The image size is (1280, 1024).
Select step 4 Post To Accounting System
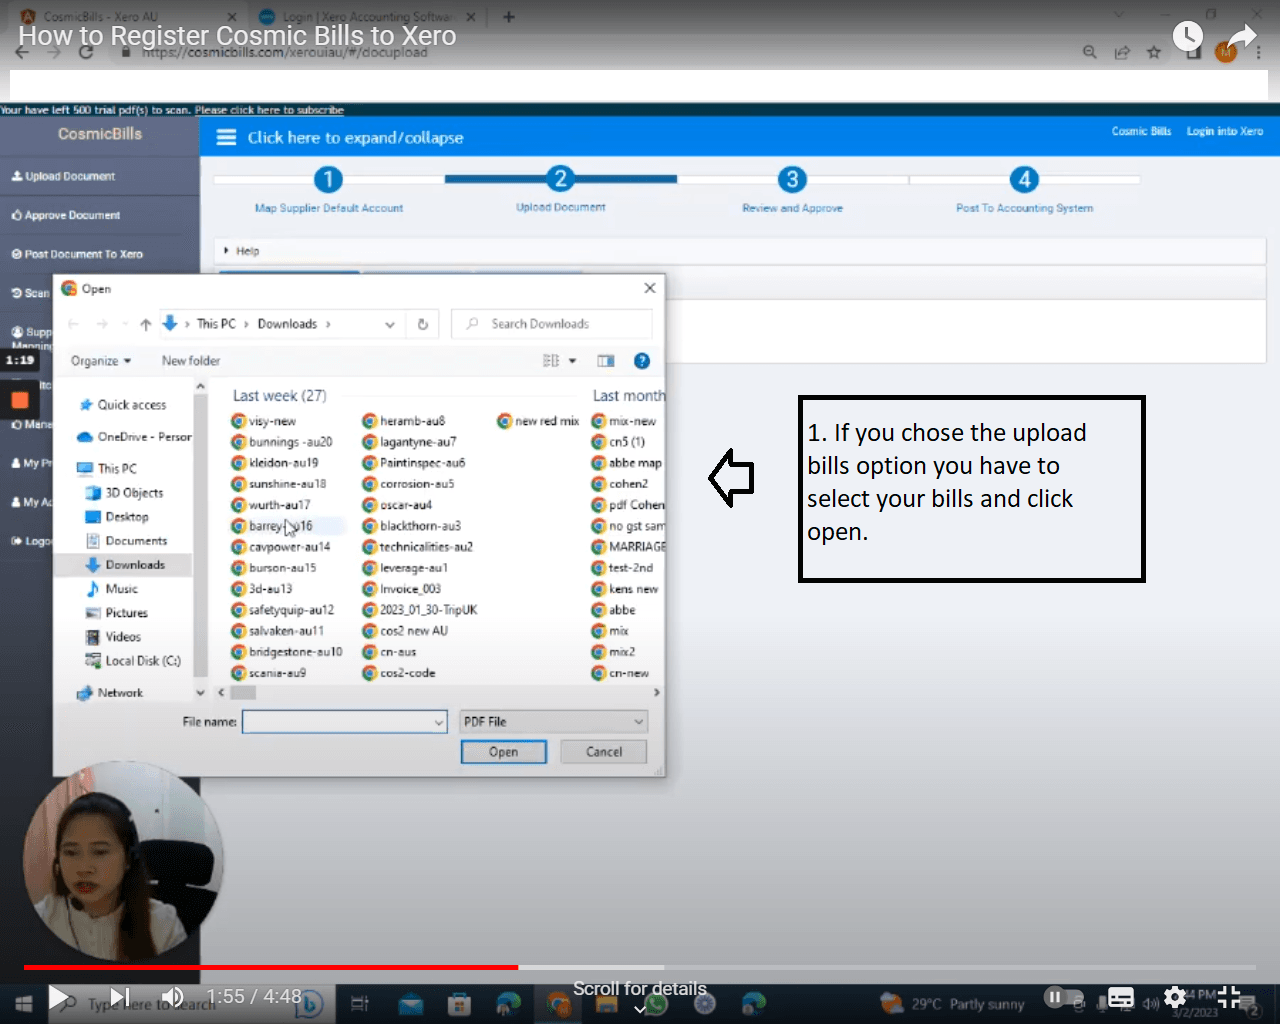click(x=1024, y=179)
